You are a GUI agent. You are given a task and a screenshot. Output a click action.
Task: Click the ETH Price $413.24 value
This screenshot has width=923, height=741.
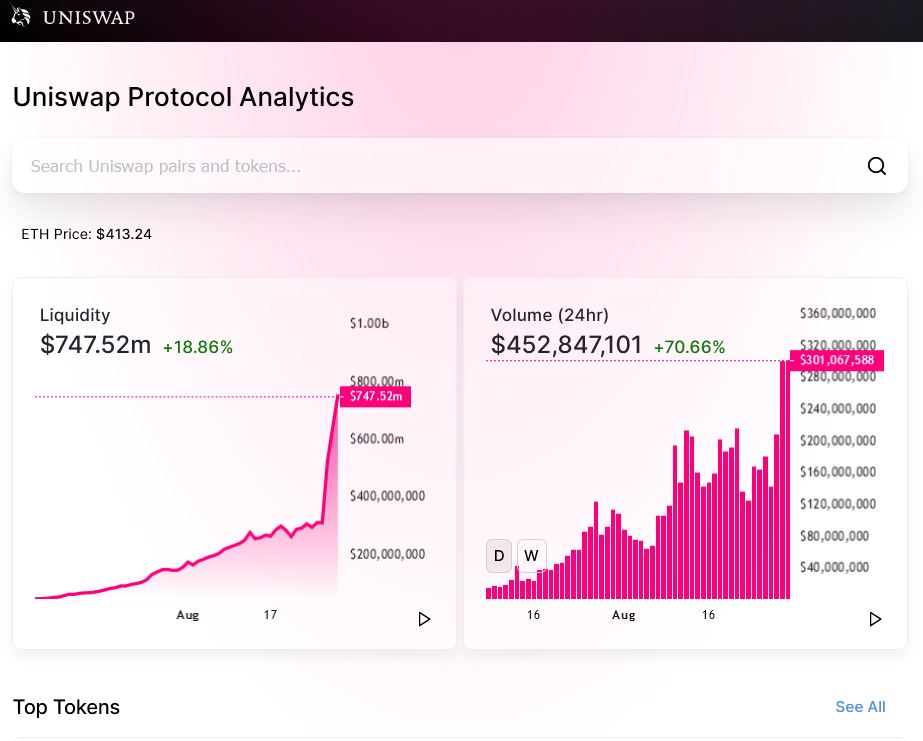[x=124, y=234]
